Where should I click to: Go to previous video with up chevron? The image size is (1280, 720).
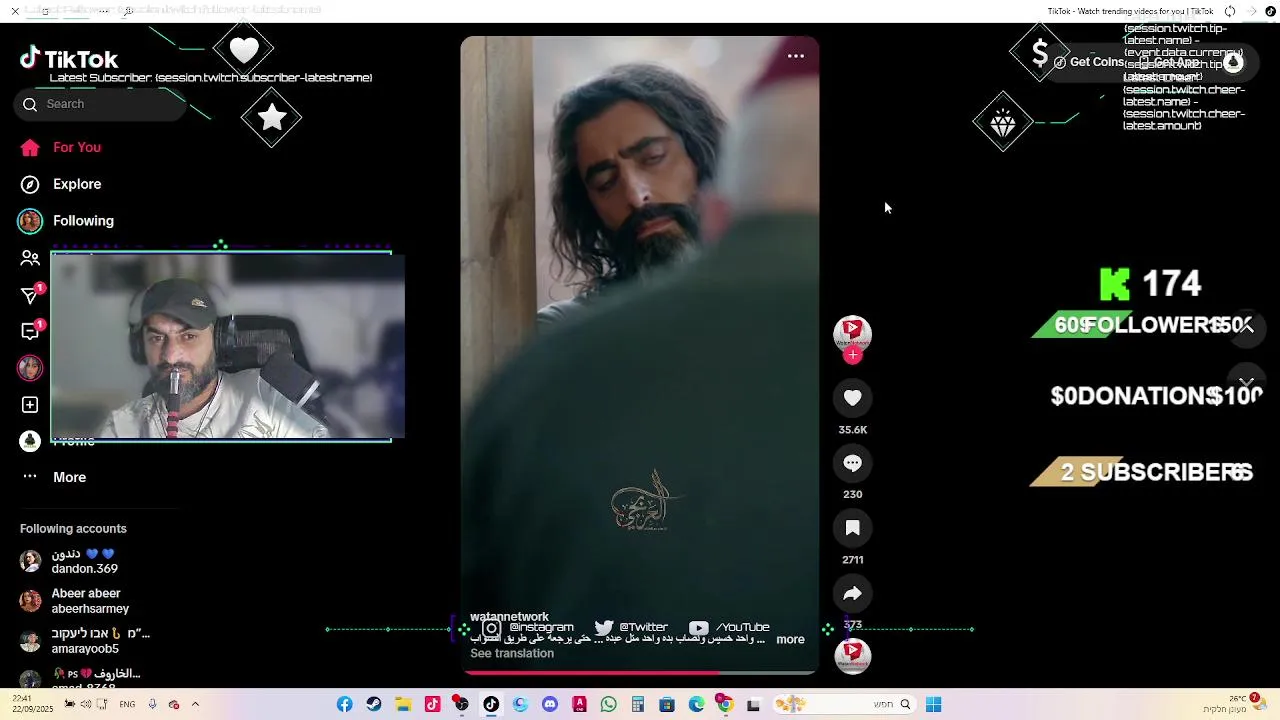(1246, 327)
